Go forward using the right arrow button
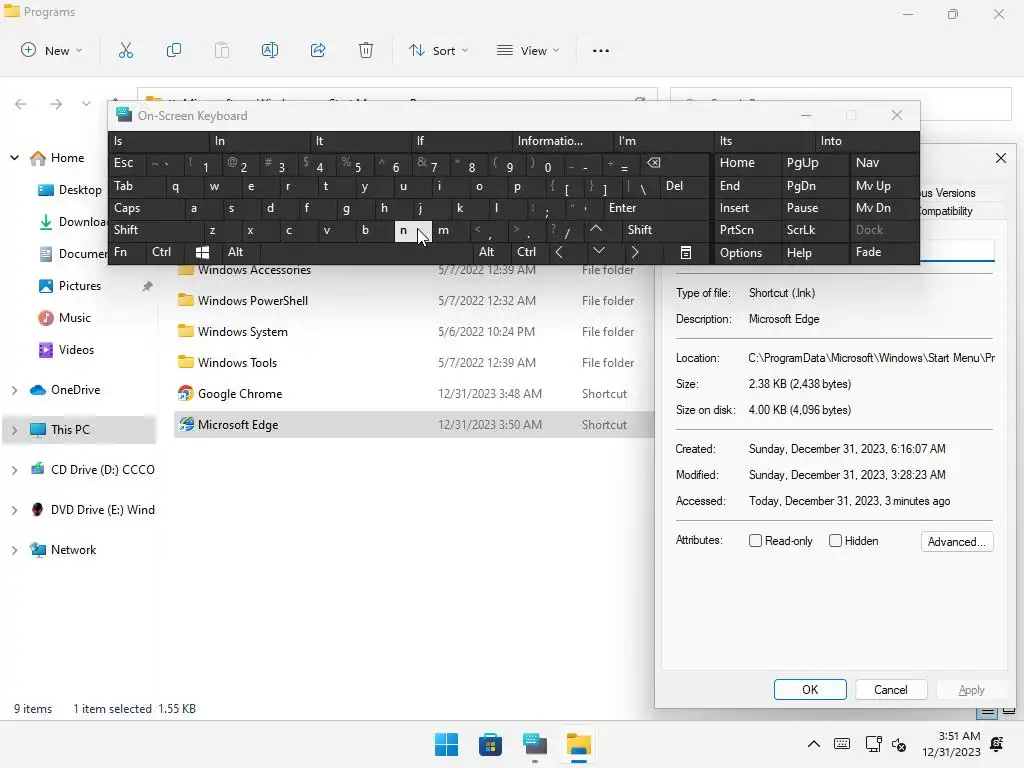 tap(56, 104)
